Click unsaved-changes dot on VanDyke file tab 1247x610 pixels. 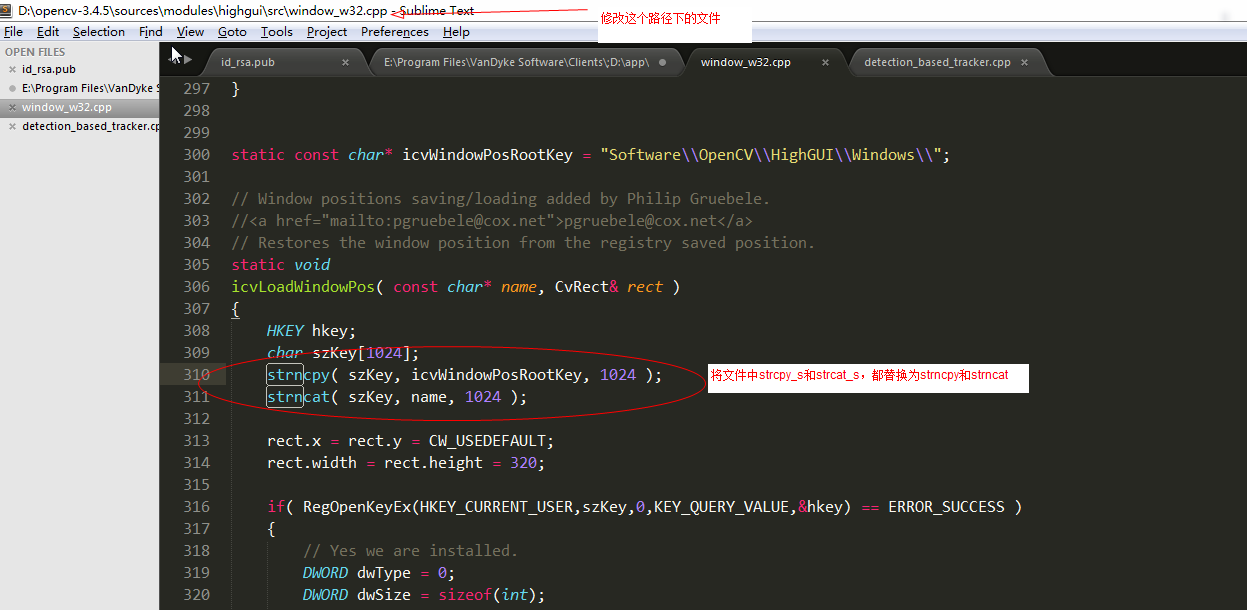661,61
